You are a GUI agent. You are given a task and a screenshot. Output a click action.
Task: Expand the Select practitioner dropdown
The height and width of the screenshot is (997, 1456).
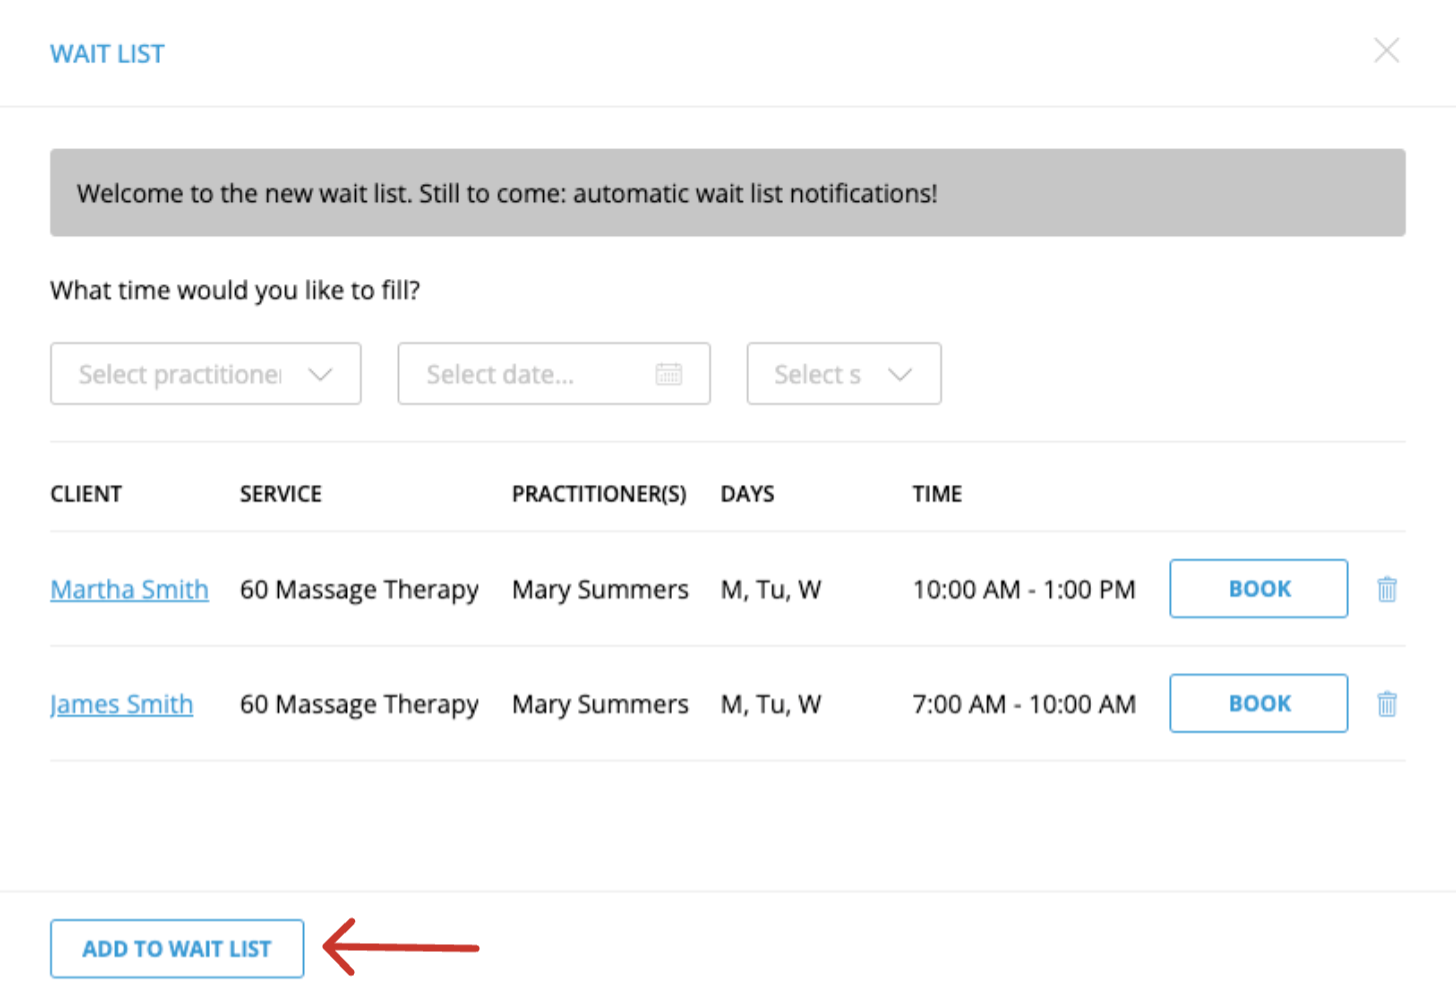pyautogui.click(x=205, y=373)
